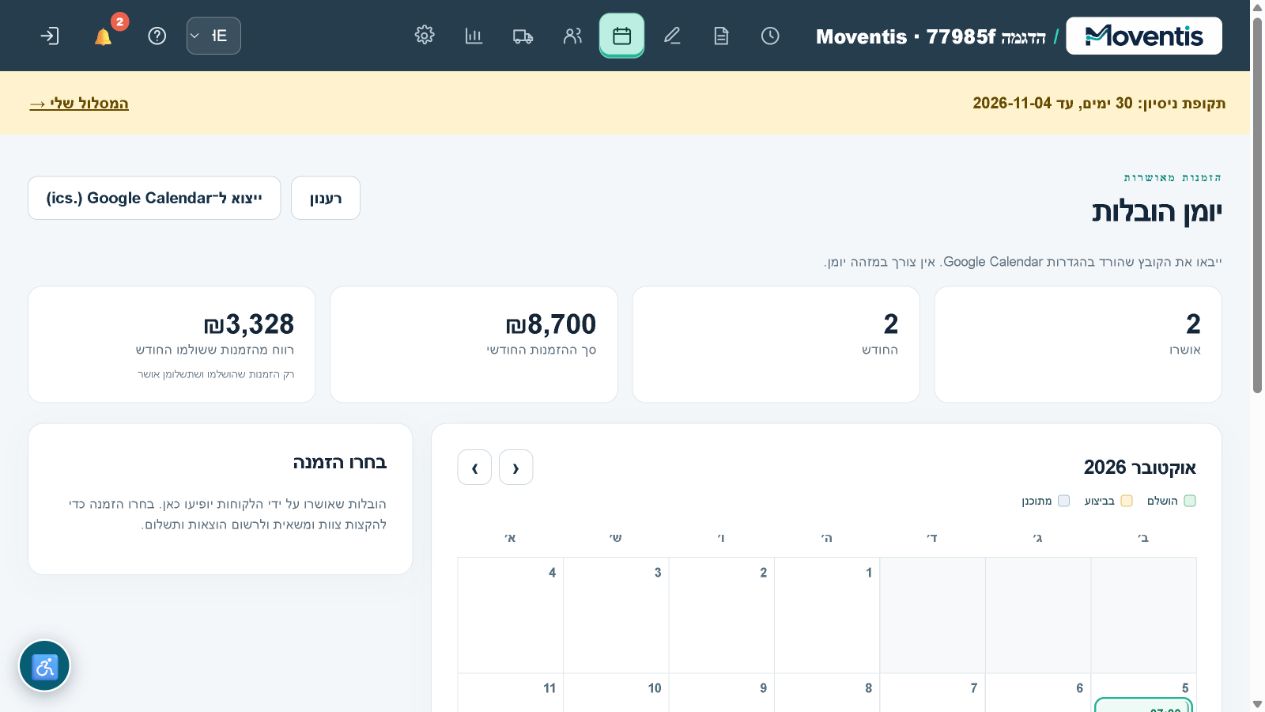Open the logout icon in header
The width and height of the screenshot is (1265, 712).
coord(49,36)
